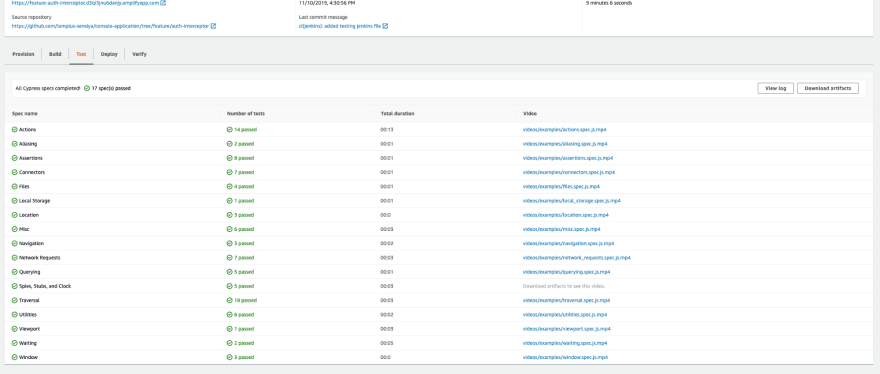880x374 pixels.
Task: Open waiting.spec.js.mp4 video link
Action: click(565, 343)
